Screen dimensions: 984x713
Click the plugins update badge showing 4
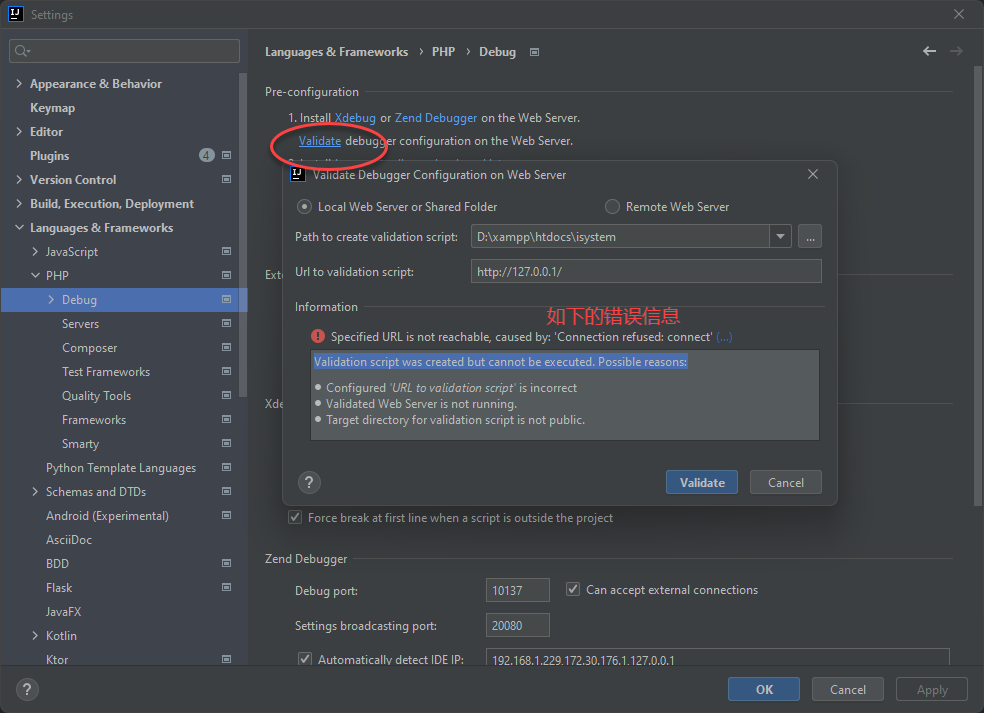tap(206, 155)
